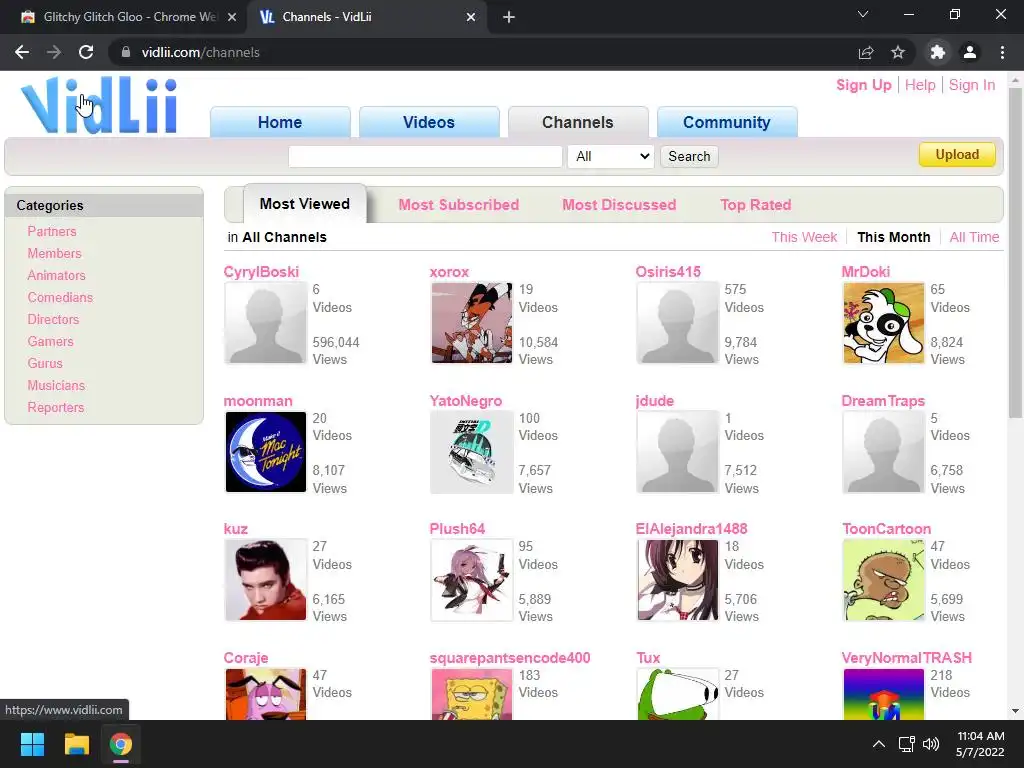This screenshot has height=768, width=1024.
Task: Close the Channels - VidLii tab
Action: [x=471, y=17]
